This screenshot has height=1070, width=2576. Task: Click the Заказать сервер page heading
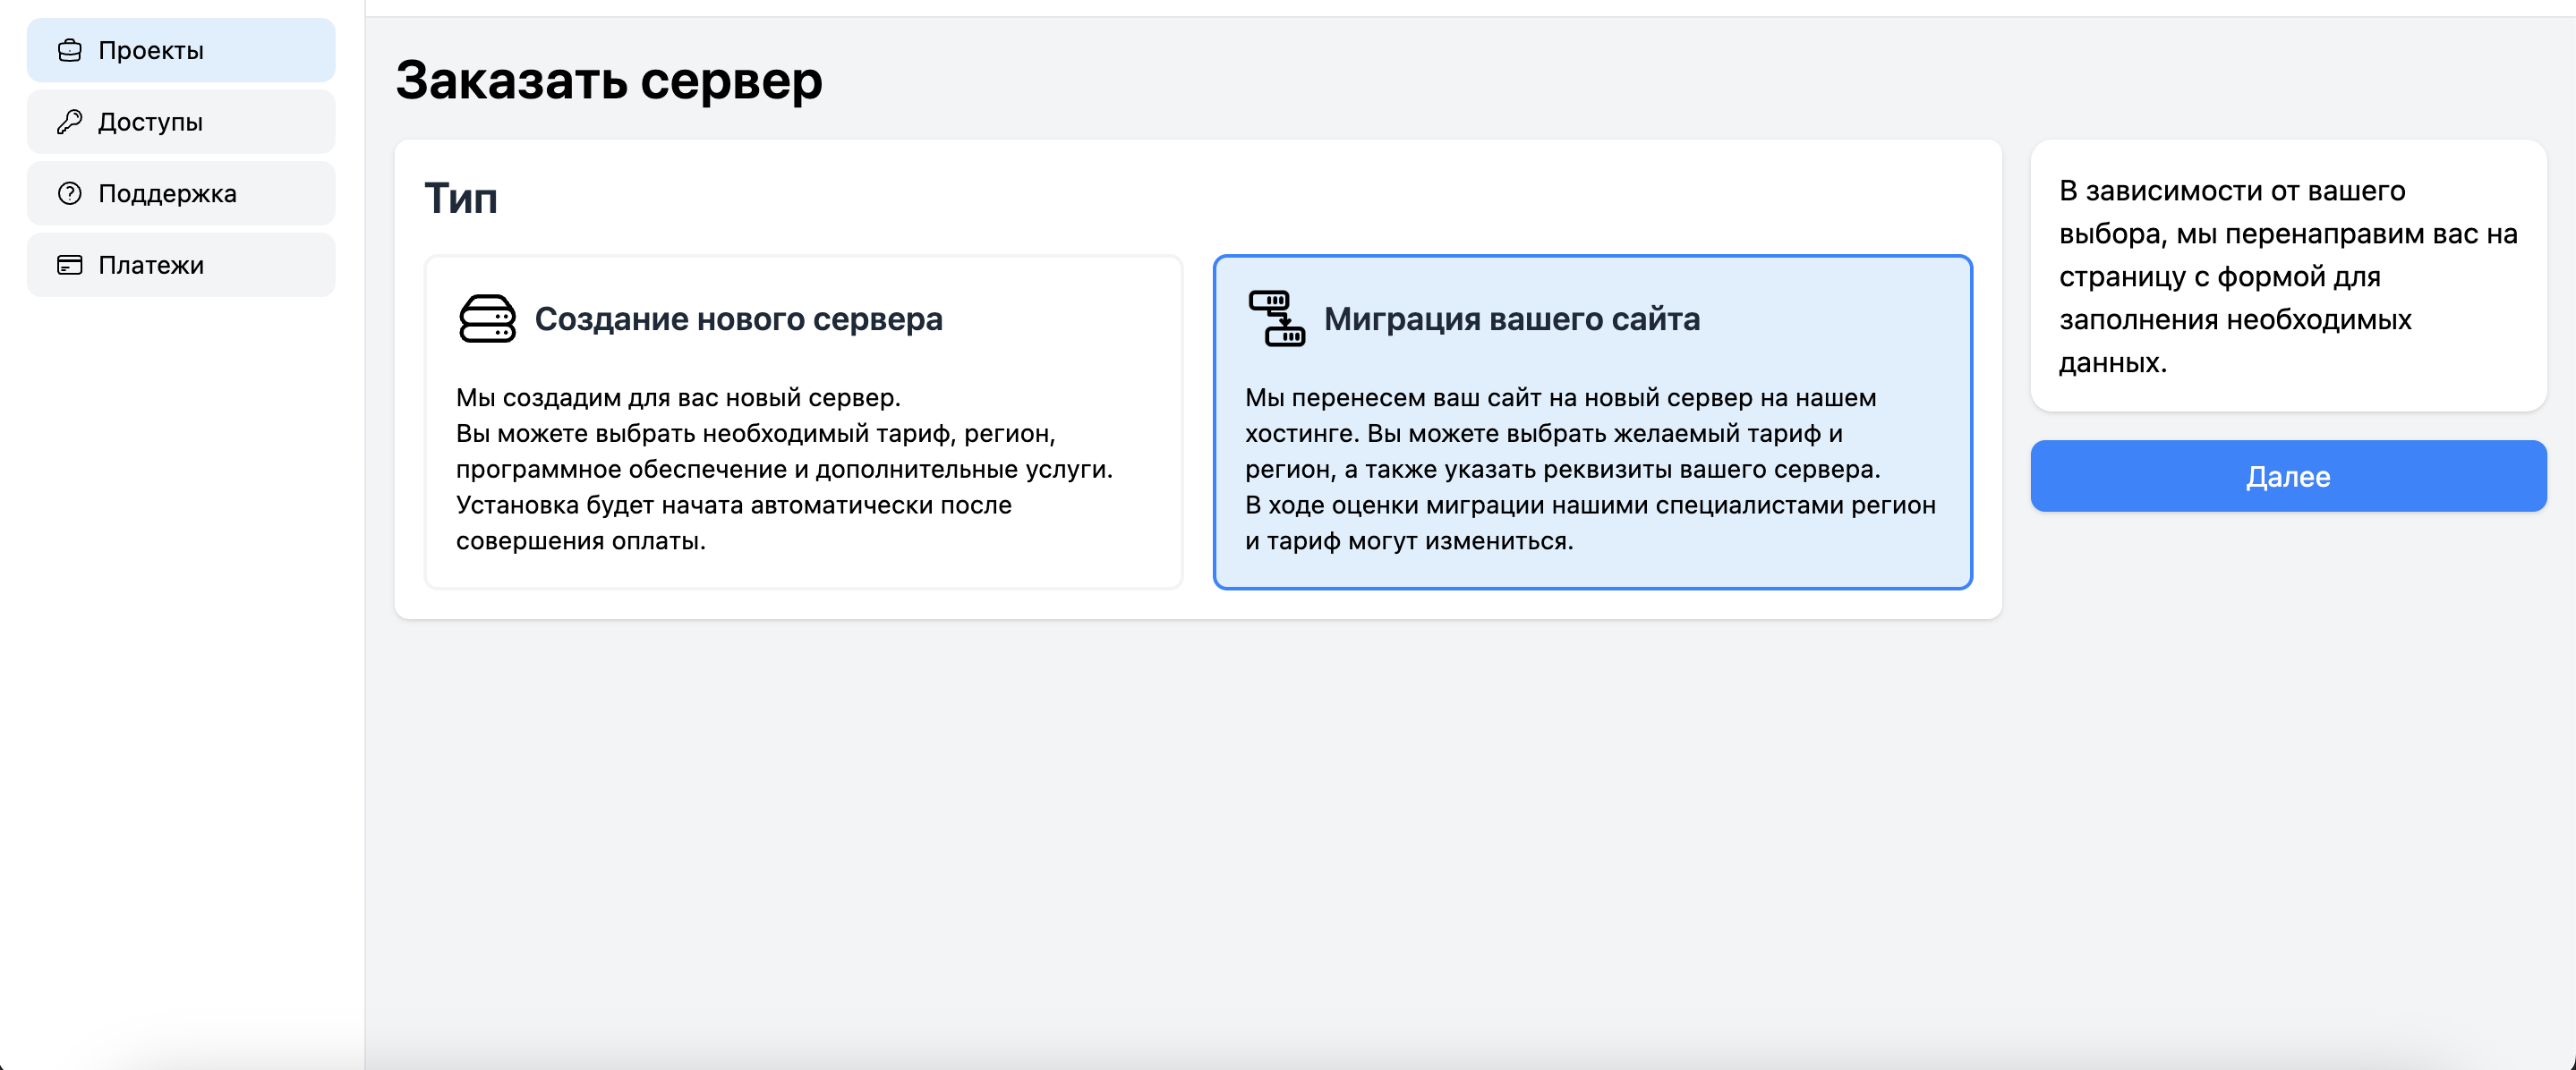click(609, 80)
